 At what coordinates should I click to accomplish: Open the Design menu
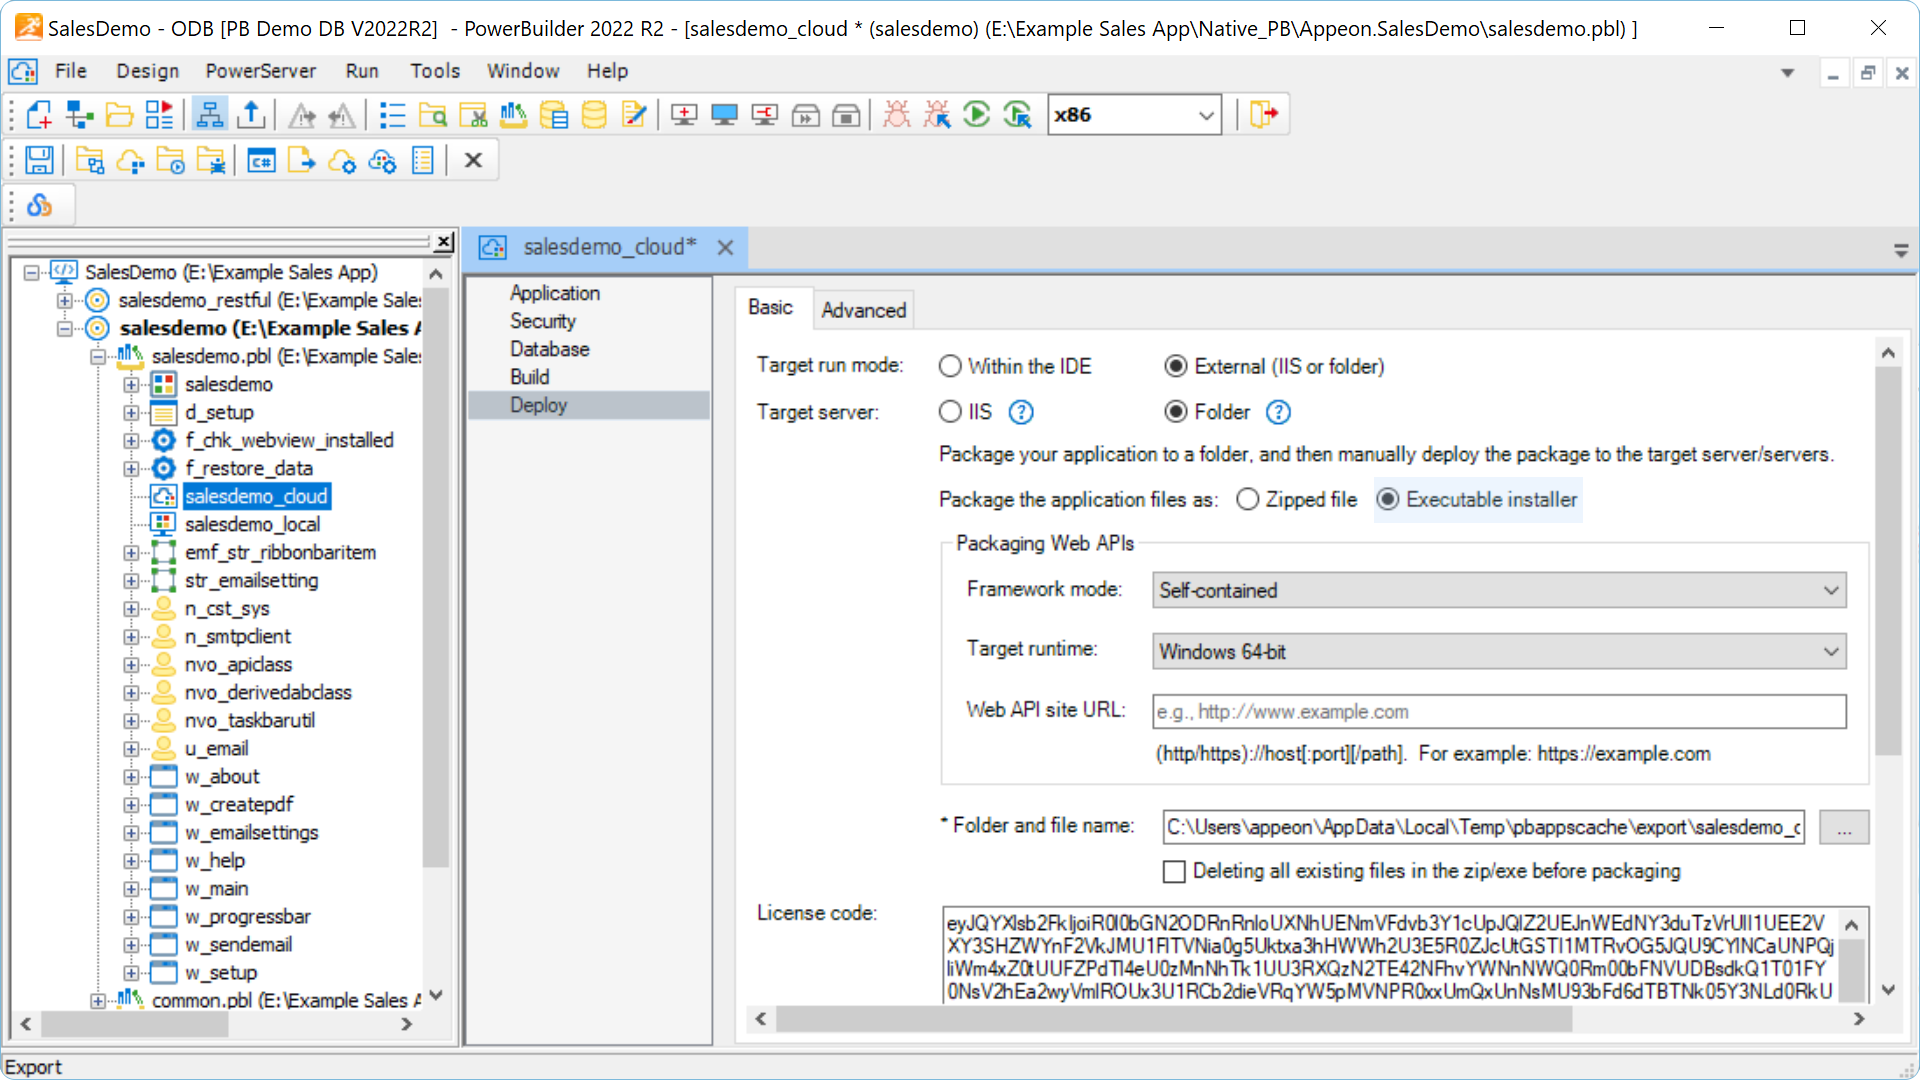[147, 71]
